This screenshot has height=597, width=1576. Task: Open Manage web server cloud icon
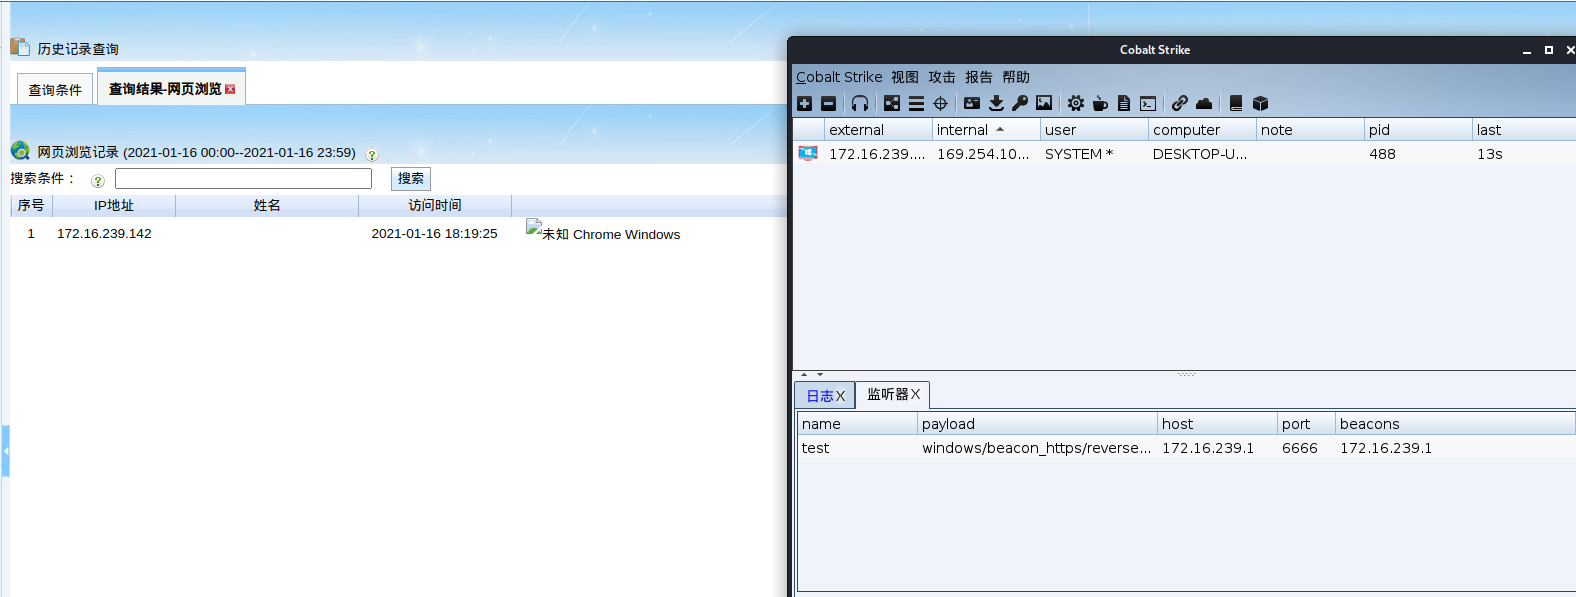1204,103
